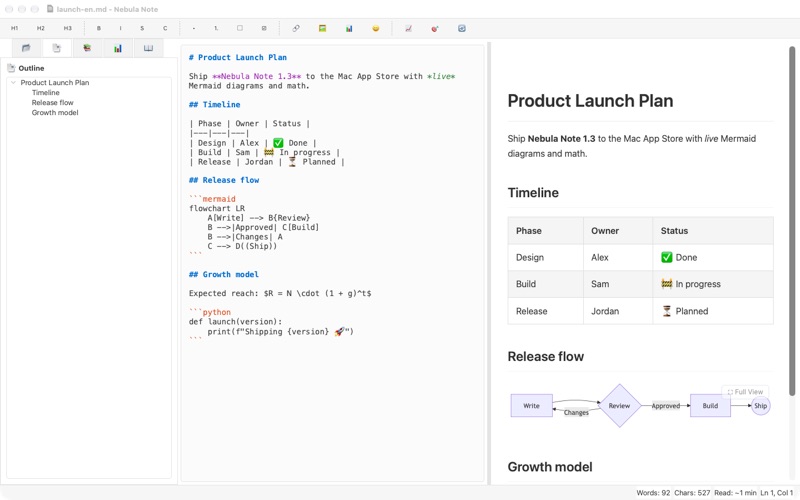Click the 'Planned' status cell in the preview

click(x=713, y=311)
